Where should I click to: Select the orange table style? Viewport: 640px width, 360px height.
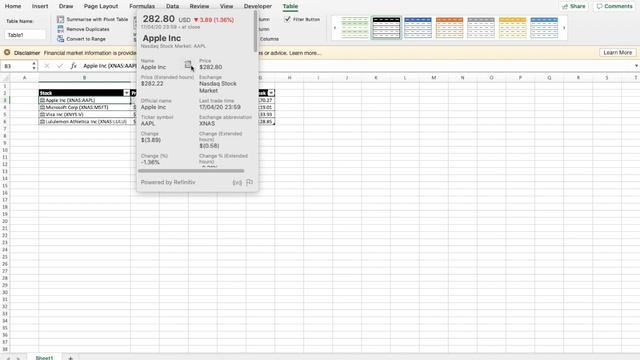(x=449, y=28)
